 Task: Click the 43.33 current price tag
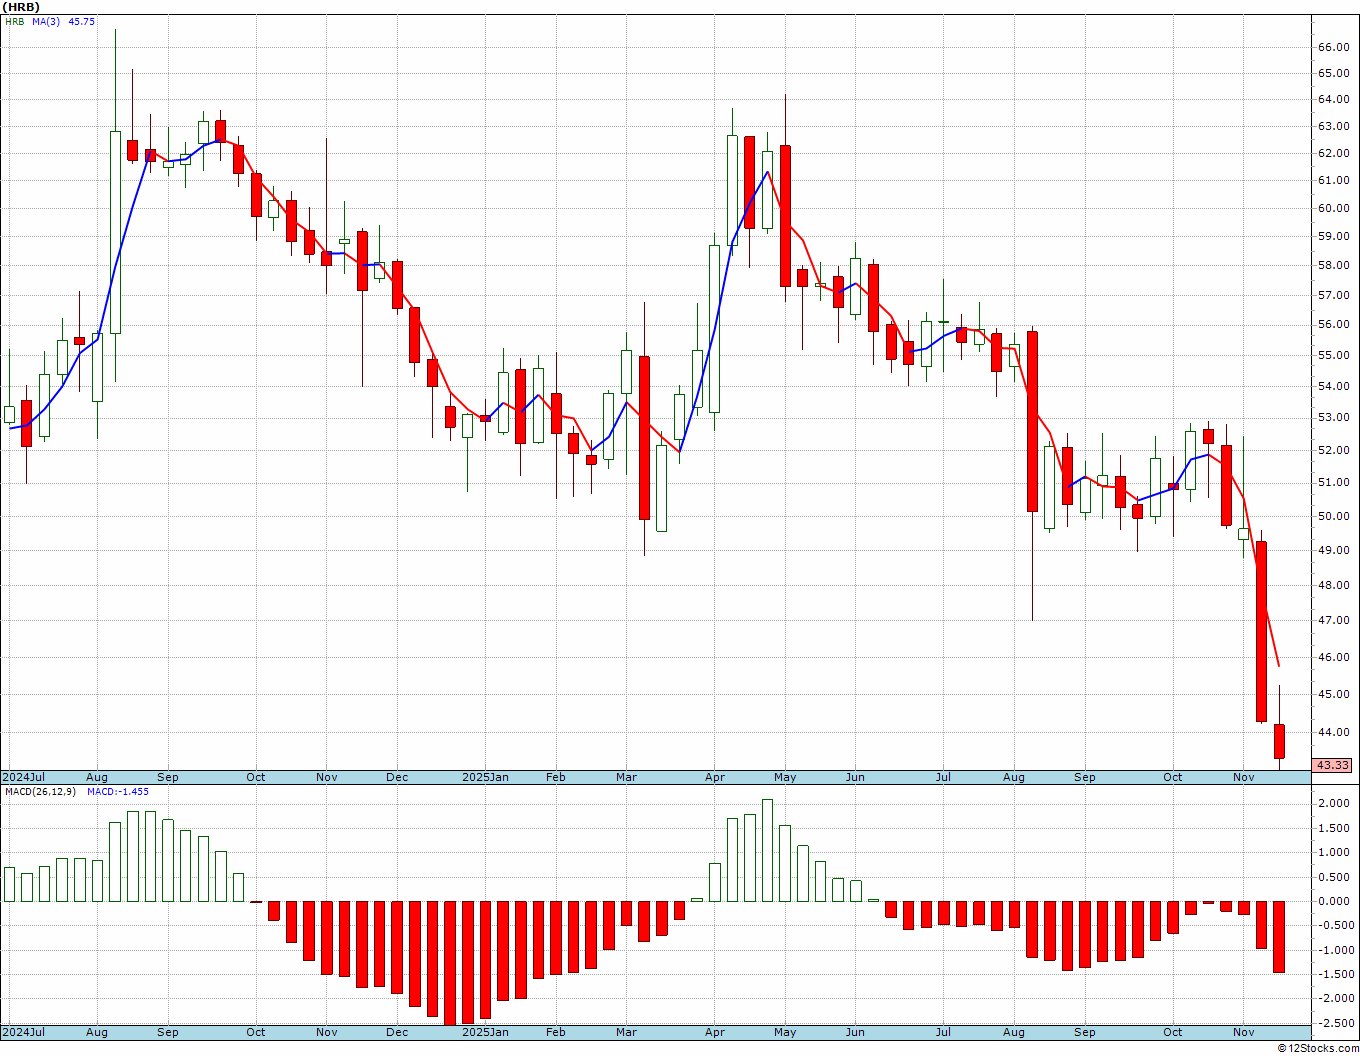tap(1332, 765)
